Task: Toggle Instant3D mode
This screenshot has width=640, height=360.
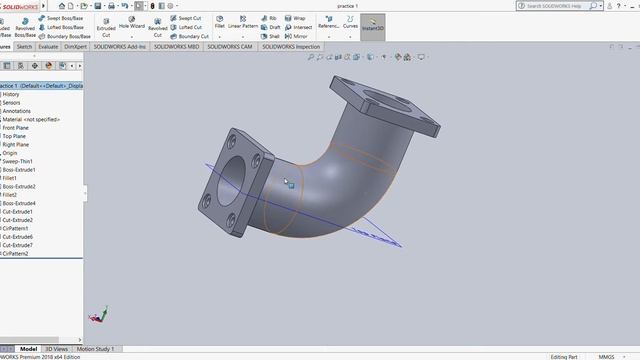Action: coord(373,27)
